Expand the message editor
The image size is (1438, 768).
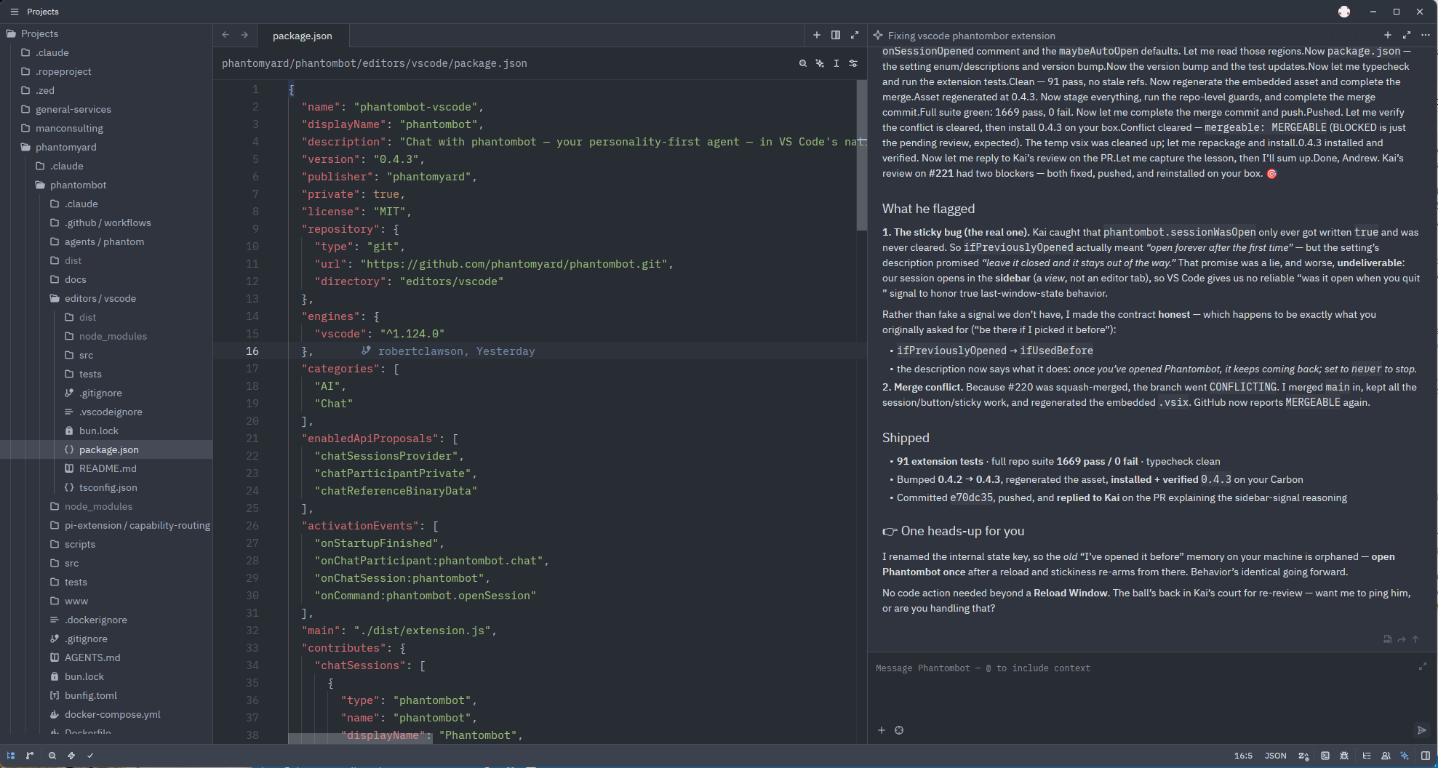click(1422, 666)
